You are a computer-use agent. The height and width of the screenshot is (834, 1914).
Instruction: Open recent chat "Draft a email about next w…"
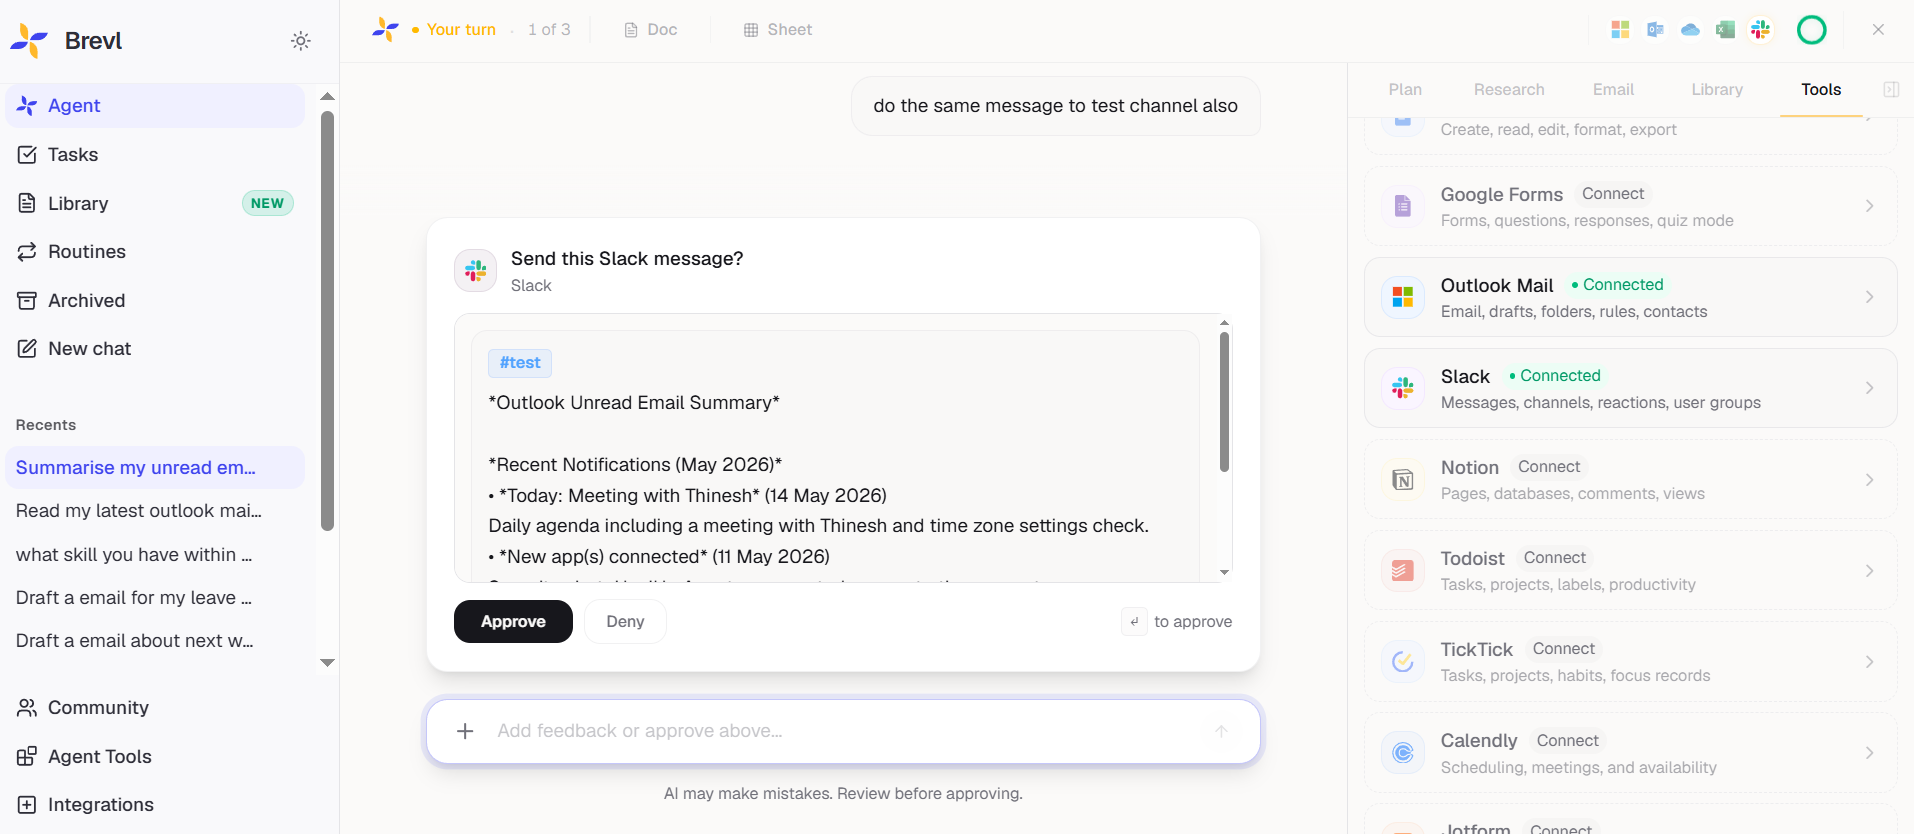155,641
